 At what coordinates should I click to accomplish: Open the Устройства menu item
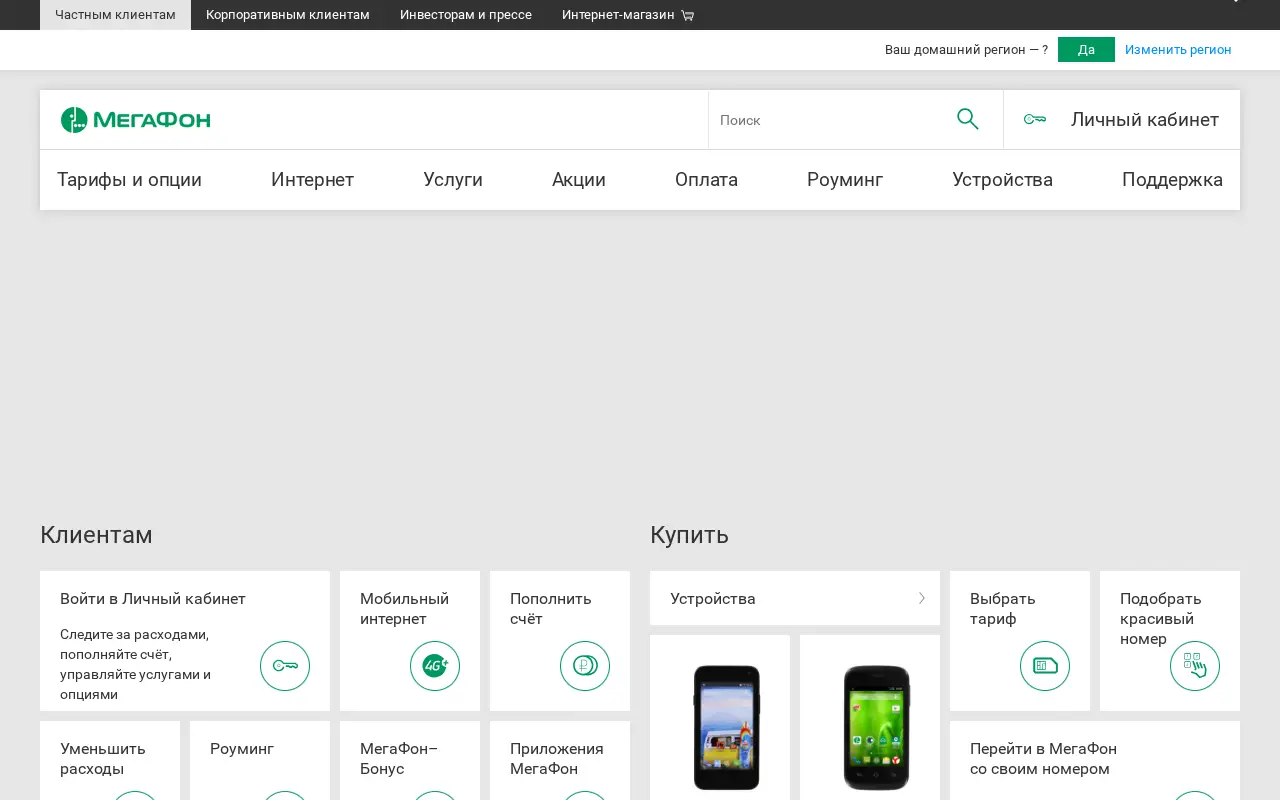(x=1002, y=180)
